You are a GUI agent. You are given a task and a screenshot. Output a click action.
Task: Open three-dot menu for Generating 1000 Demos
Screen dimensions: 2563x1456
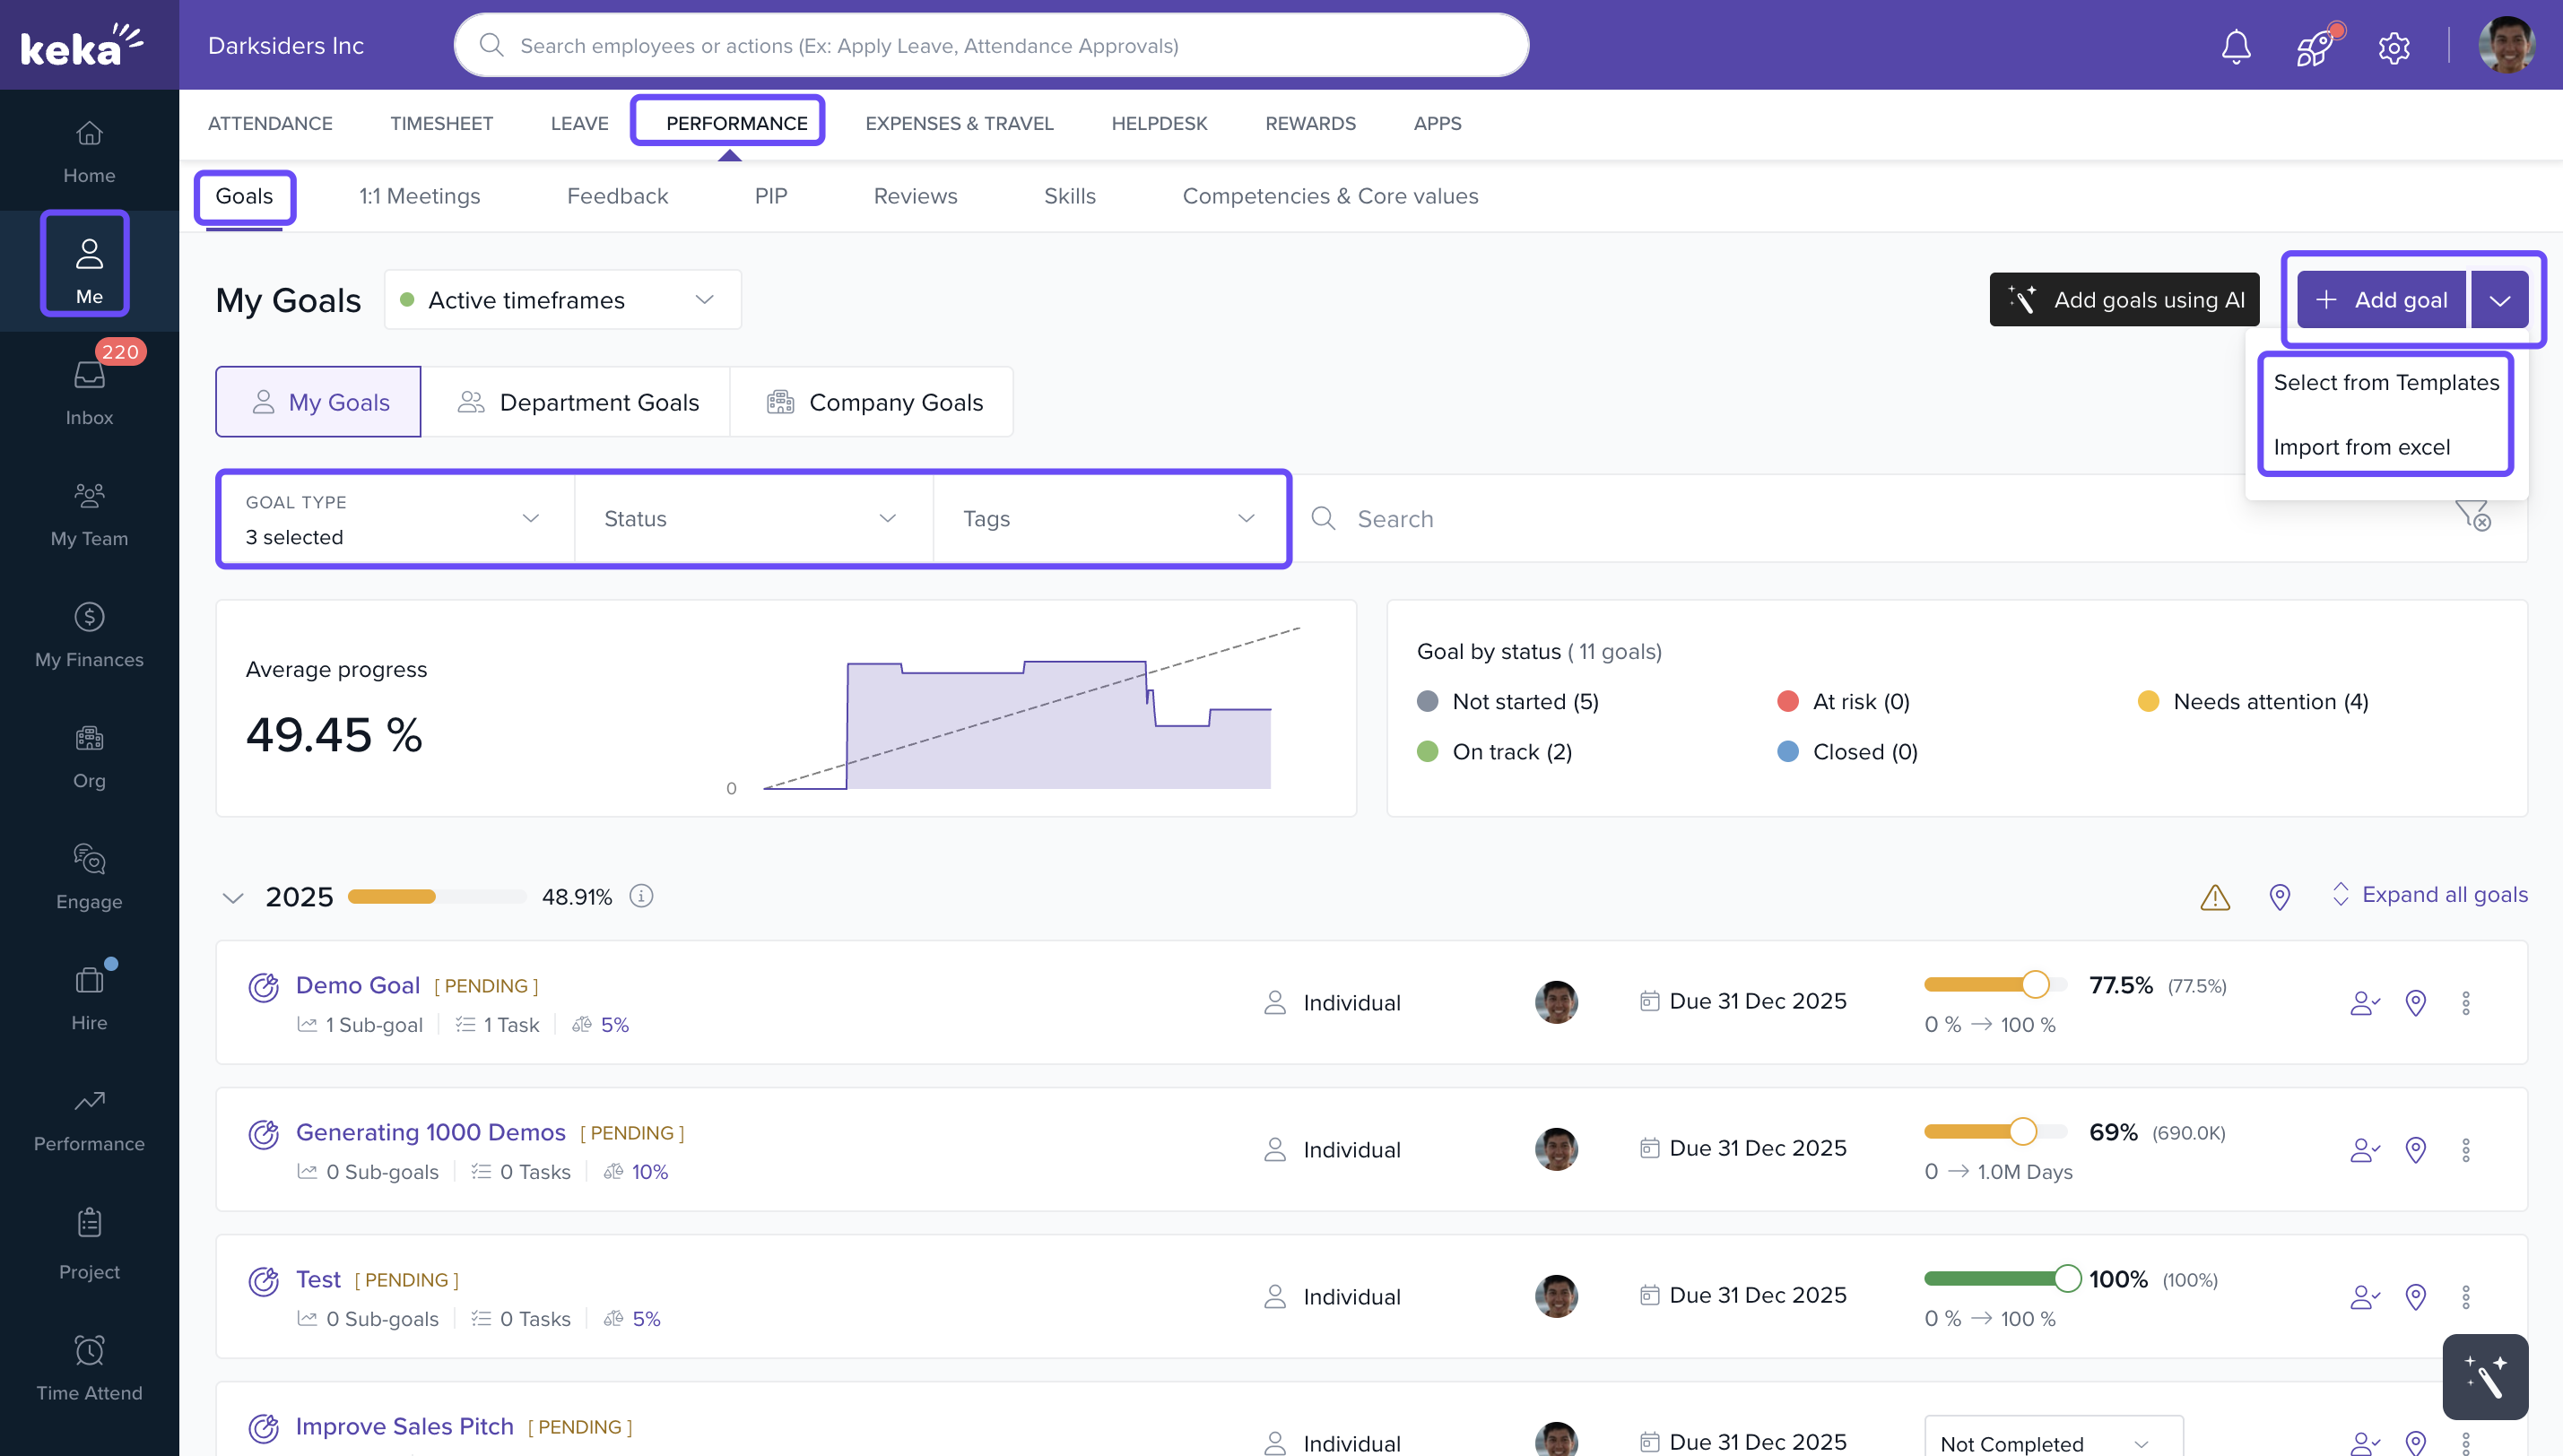[2466, 1150]
